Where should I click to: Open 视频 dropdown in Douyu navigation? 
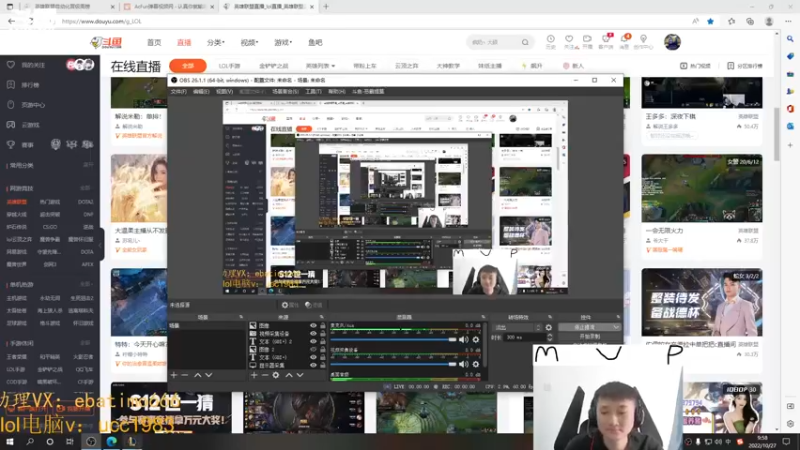[x=249, y=42]
